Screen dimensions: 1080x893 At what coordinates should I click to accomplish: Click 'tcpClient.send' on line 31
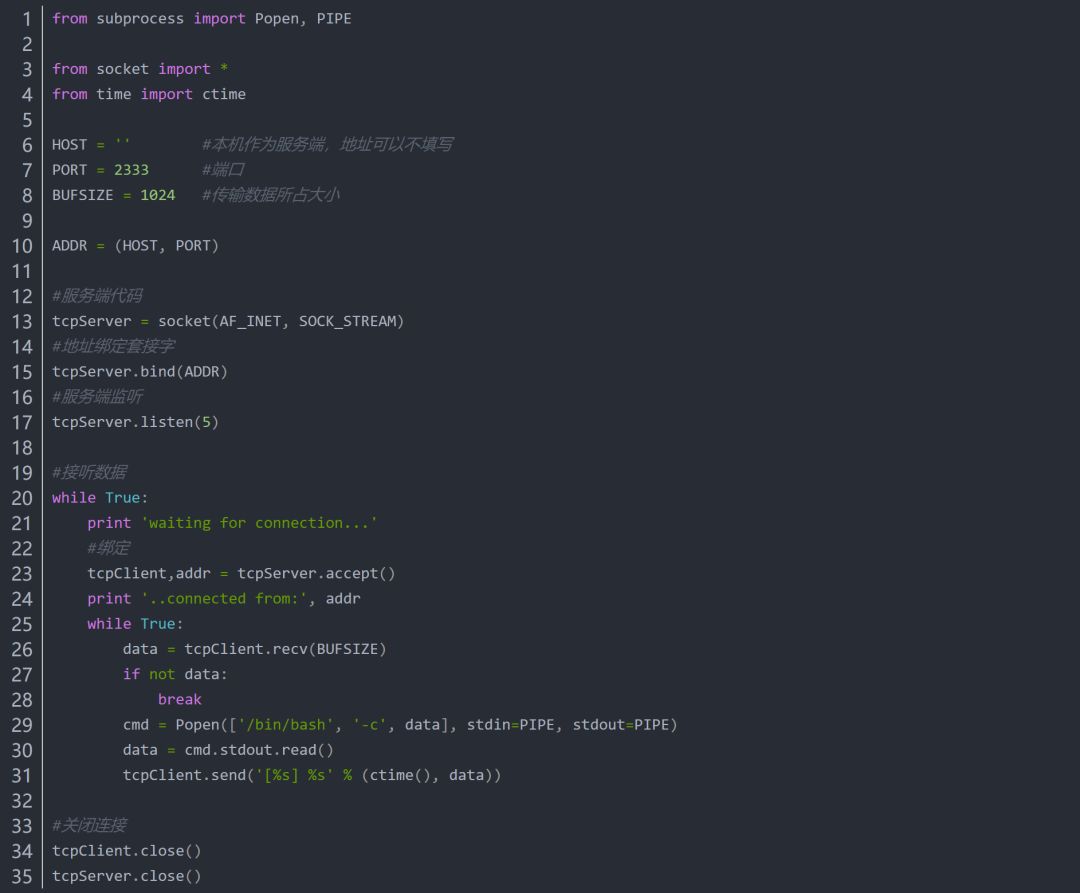(x=184, y=775)
